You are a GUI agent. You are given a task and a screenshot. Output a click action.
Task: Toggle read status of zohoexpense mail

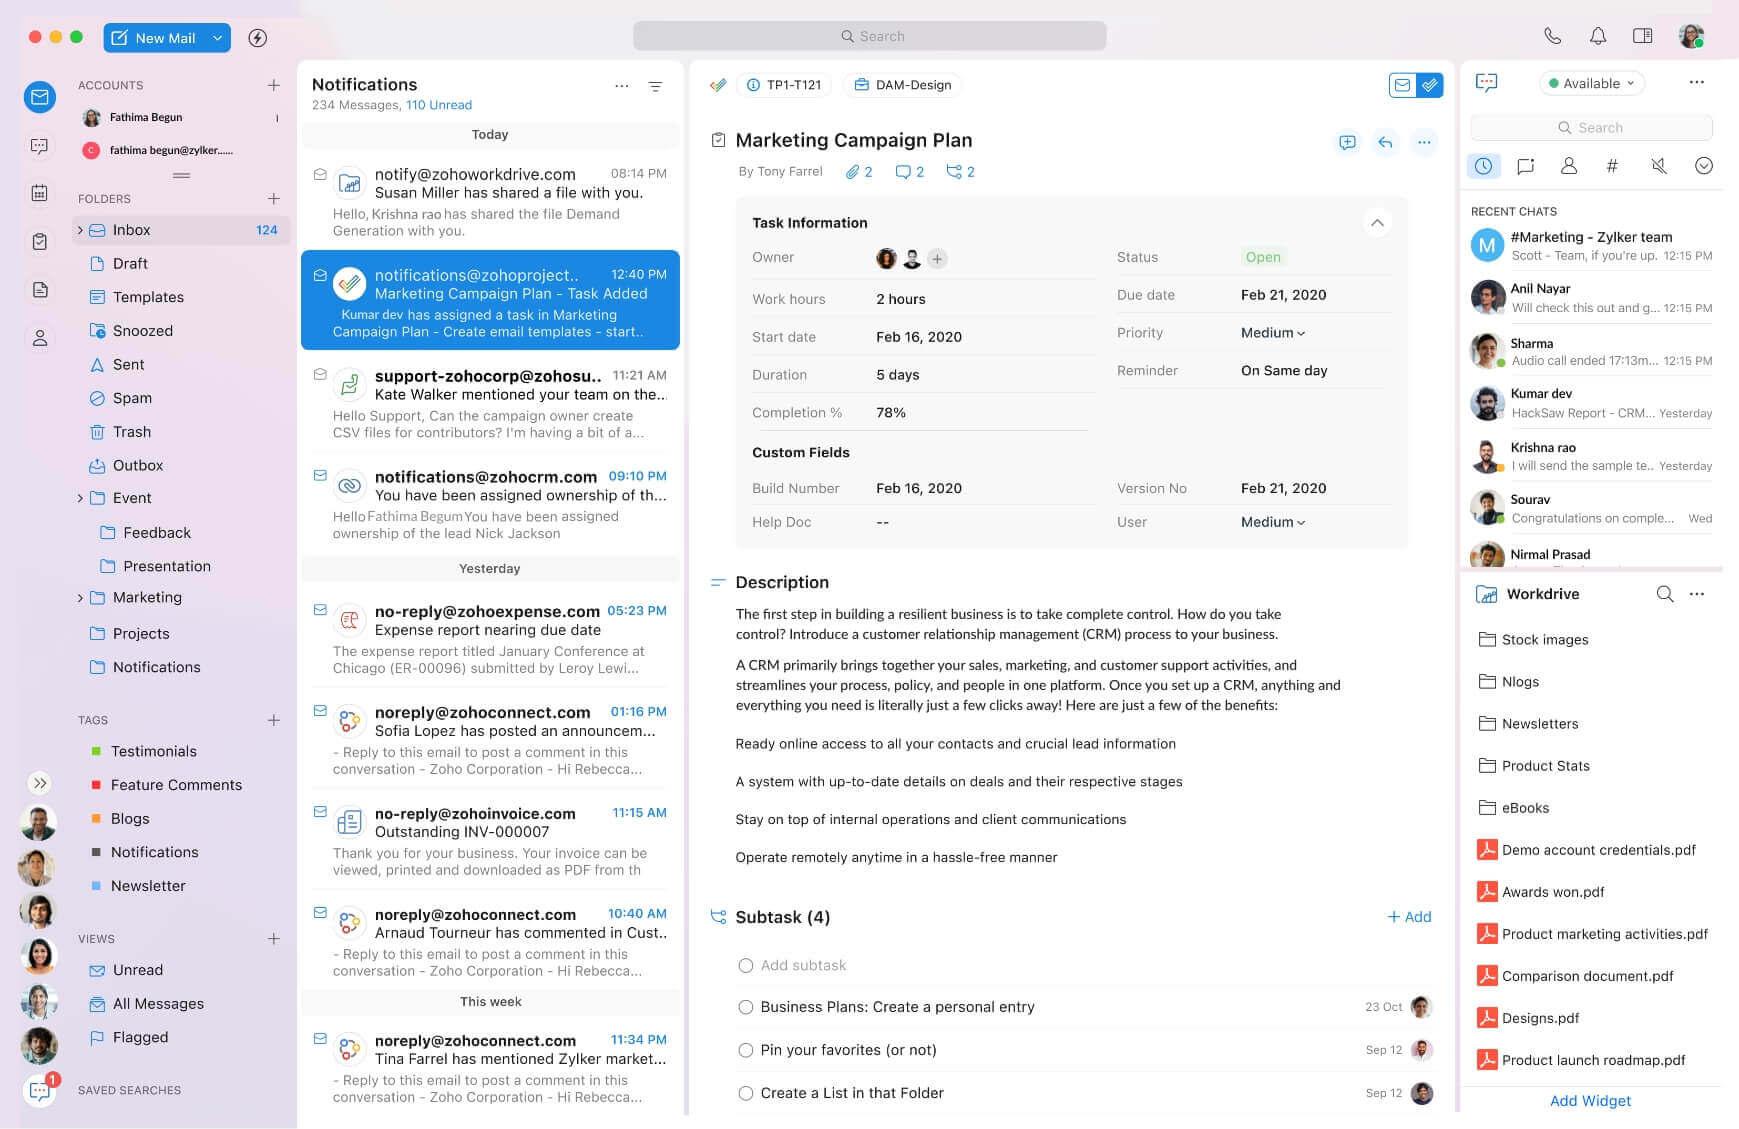(320, 610)
